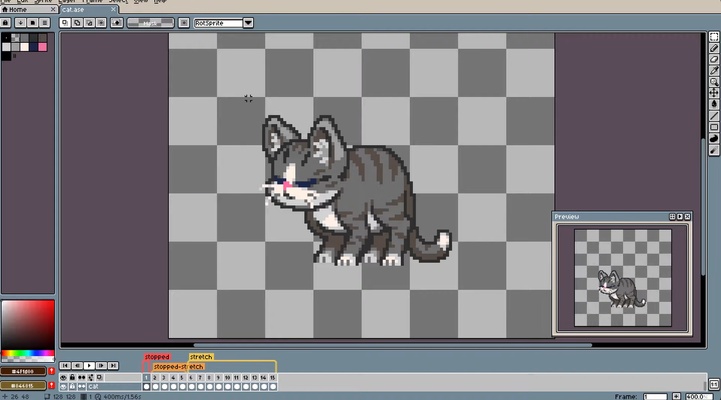The width and height of the screenshot is (721, 400).
Task: Toggle visibility of all layers in header
Action: tap(63, 377)
